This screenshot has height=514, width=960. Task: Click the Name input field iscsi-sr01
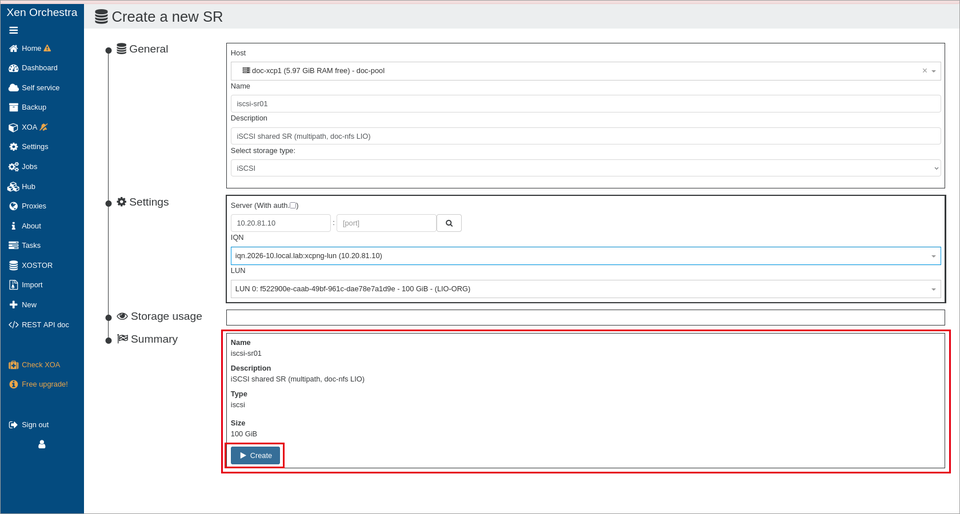pos(585,103)
